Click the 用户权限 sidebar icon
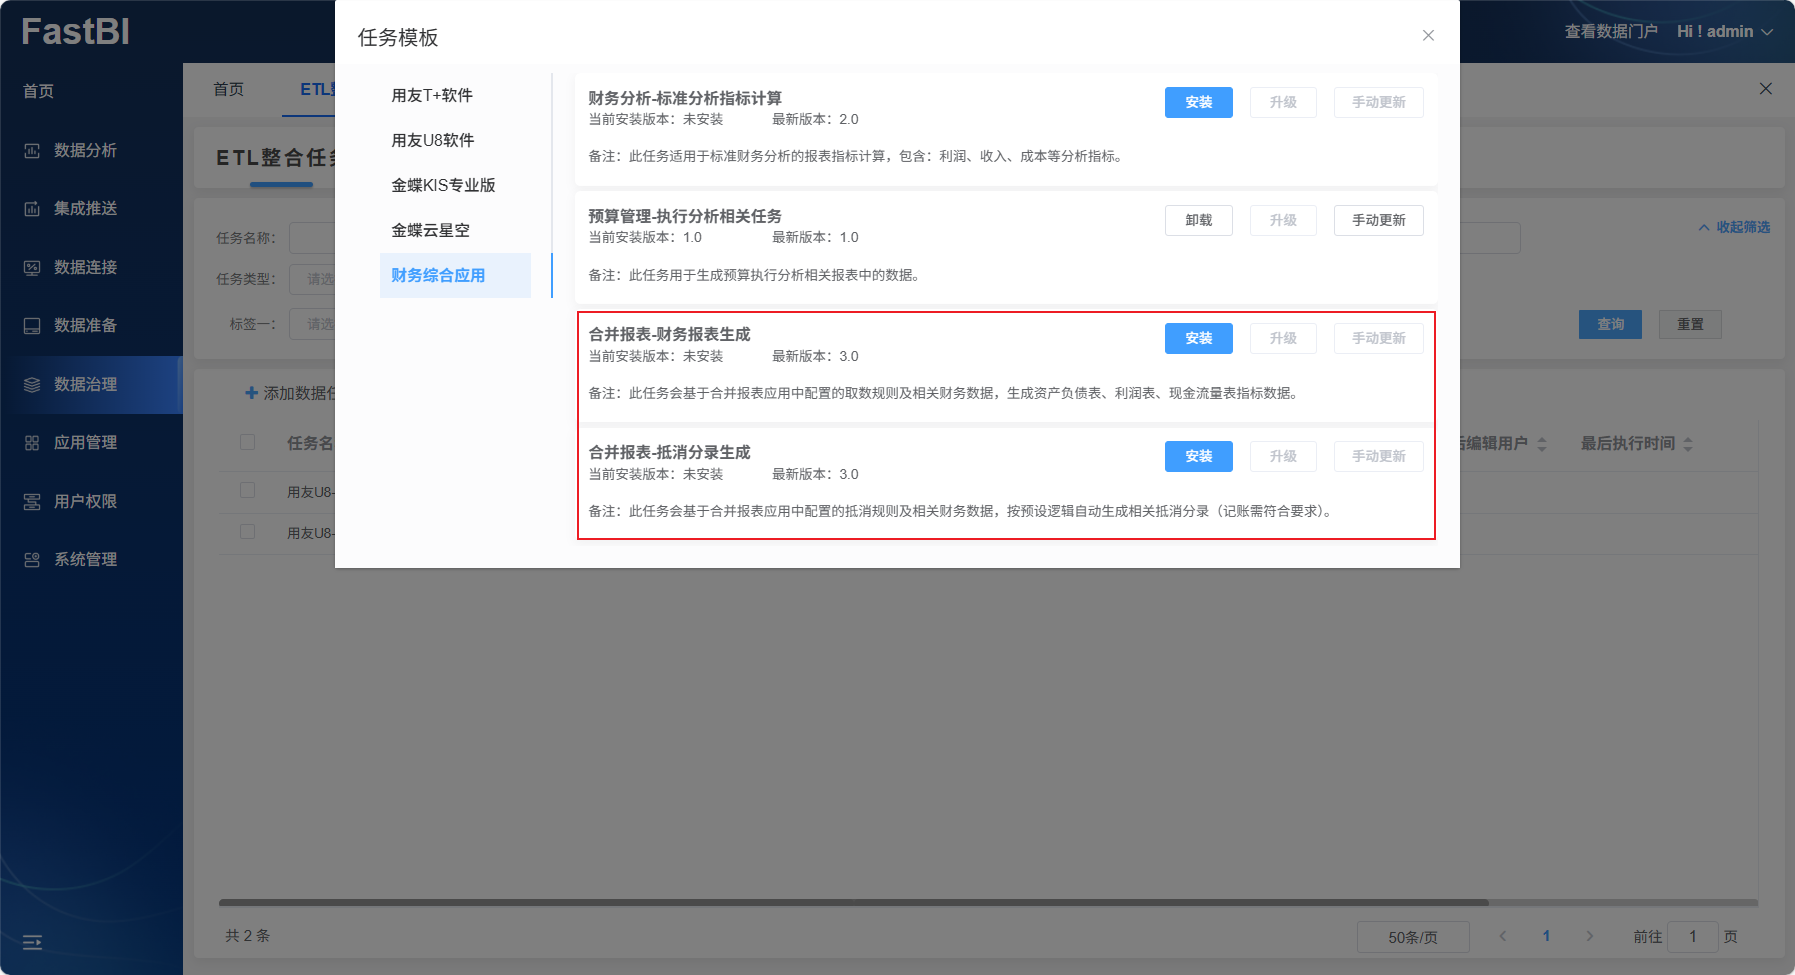Screen dimensions: 1795x975 click(x=32, y=502)
